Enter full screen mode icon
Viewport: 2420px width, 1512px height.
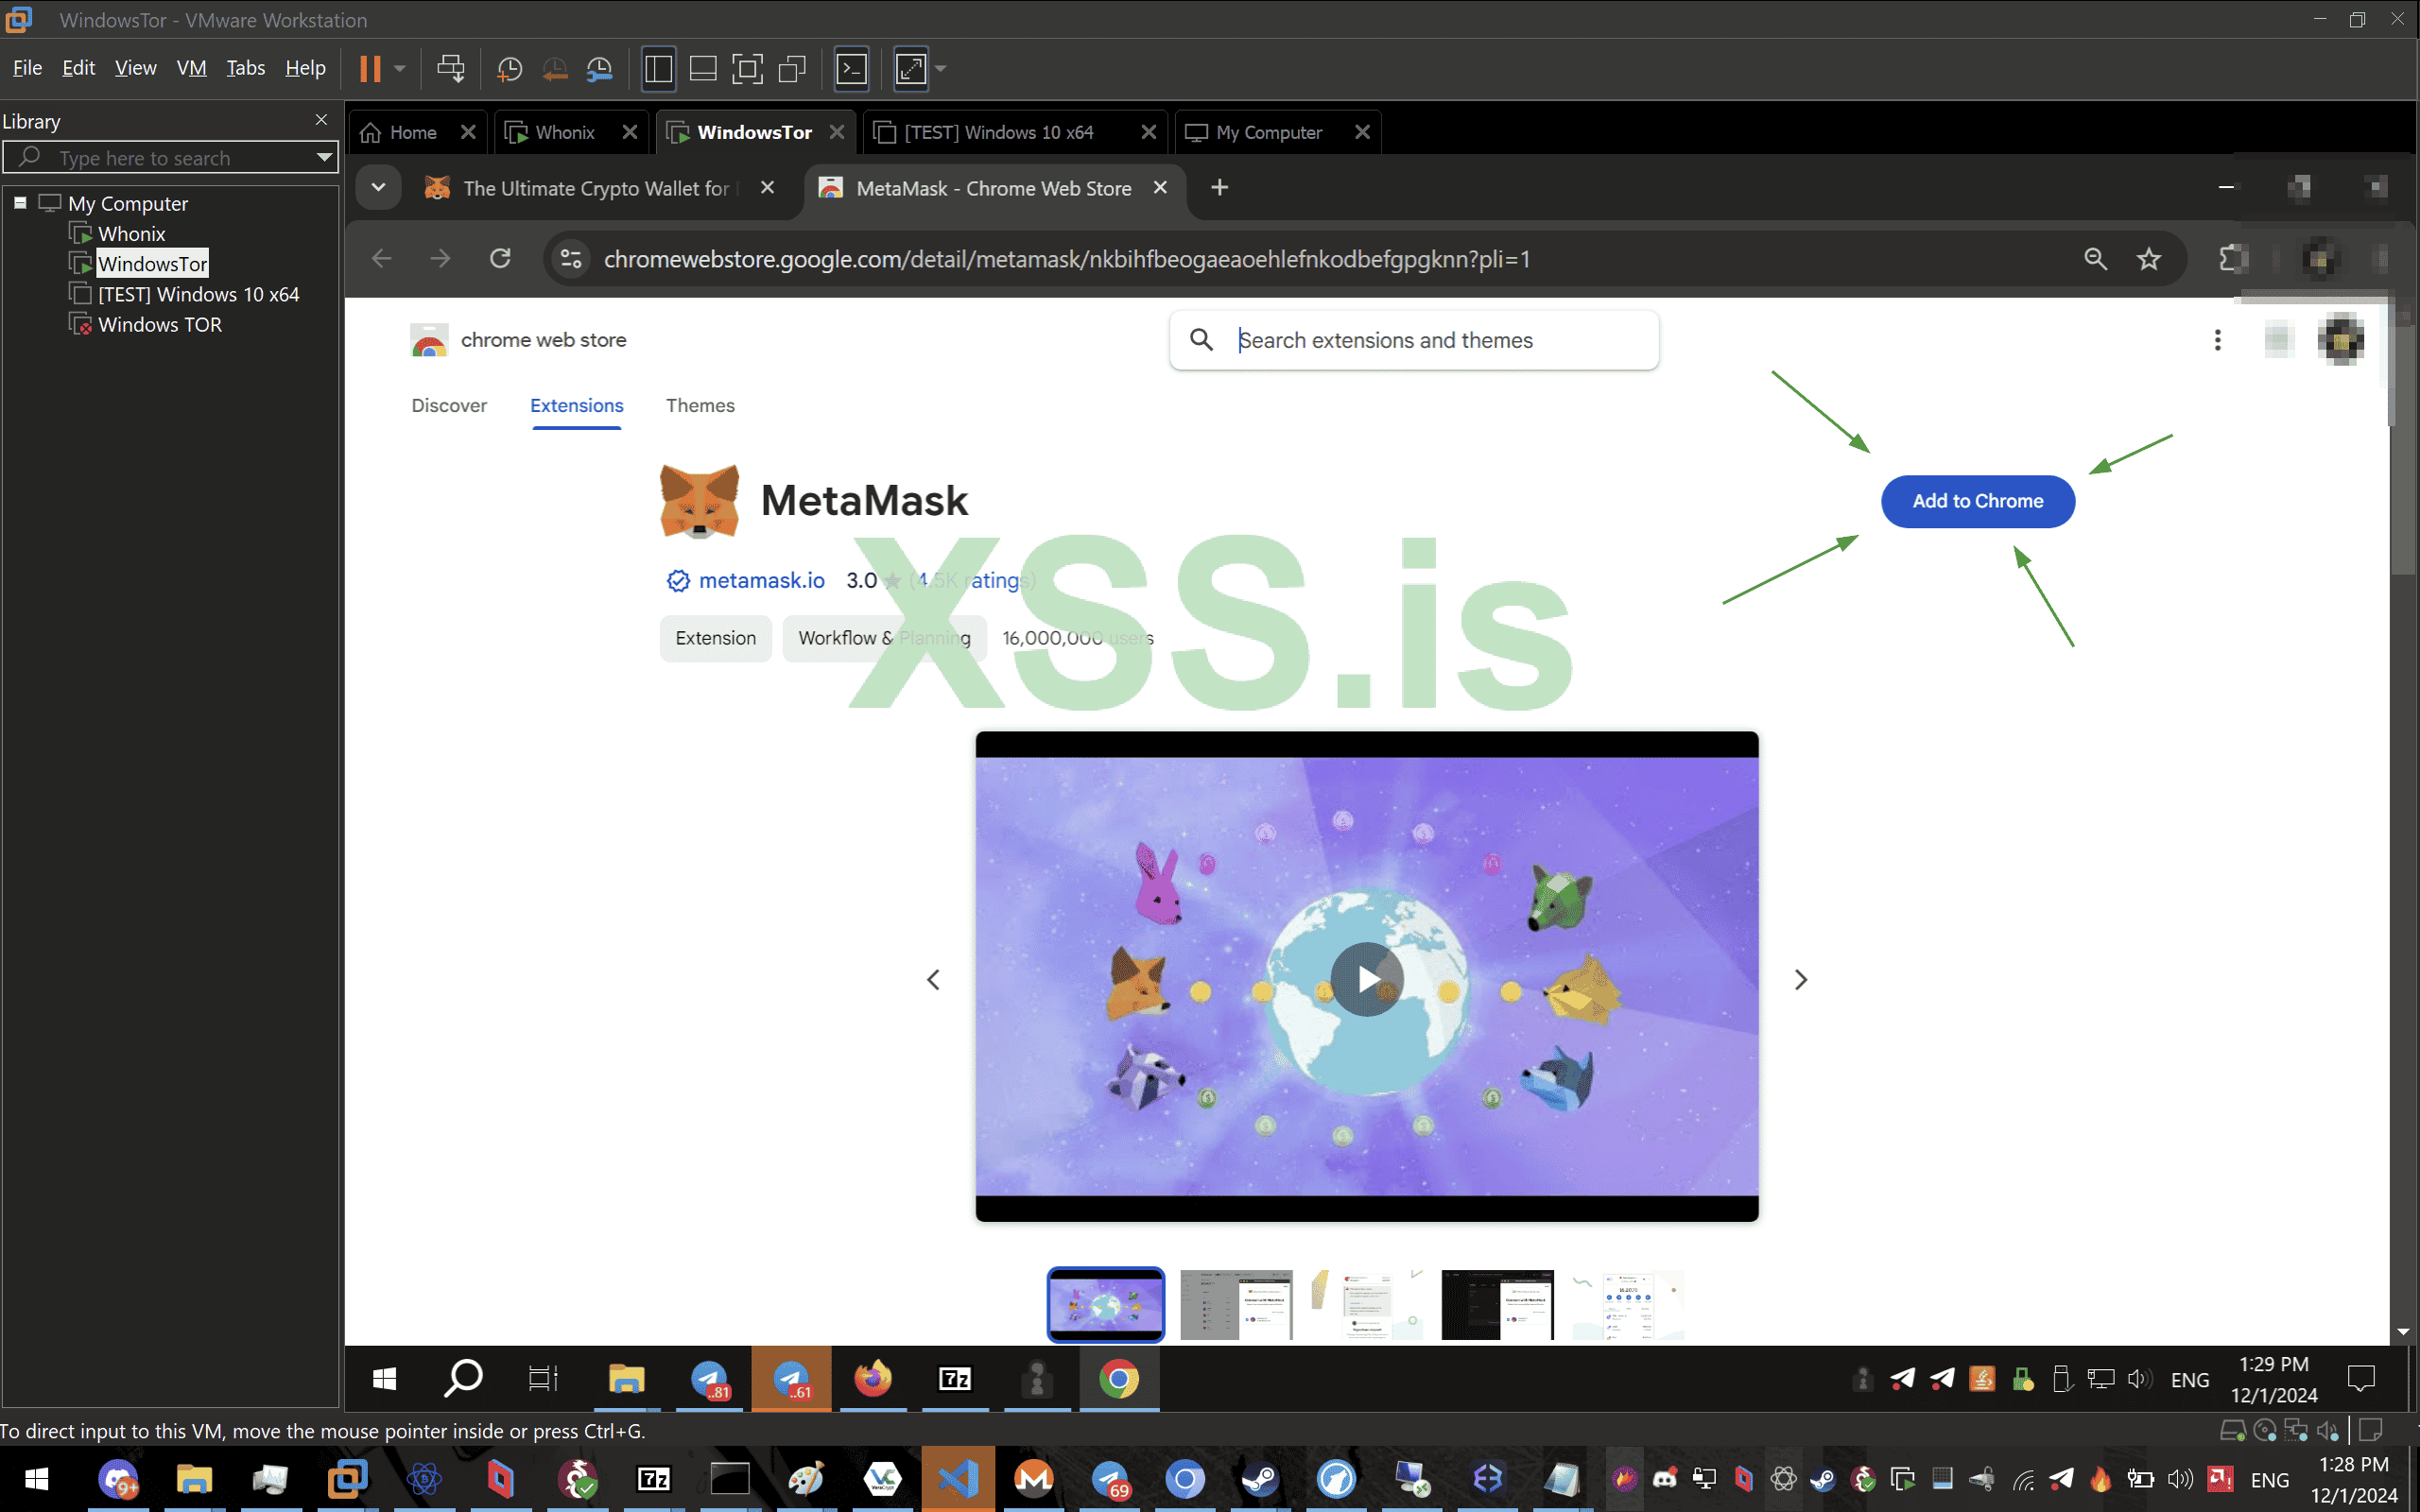tap(746, 68)
